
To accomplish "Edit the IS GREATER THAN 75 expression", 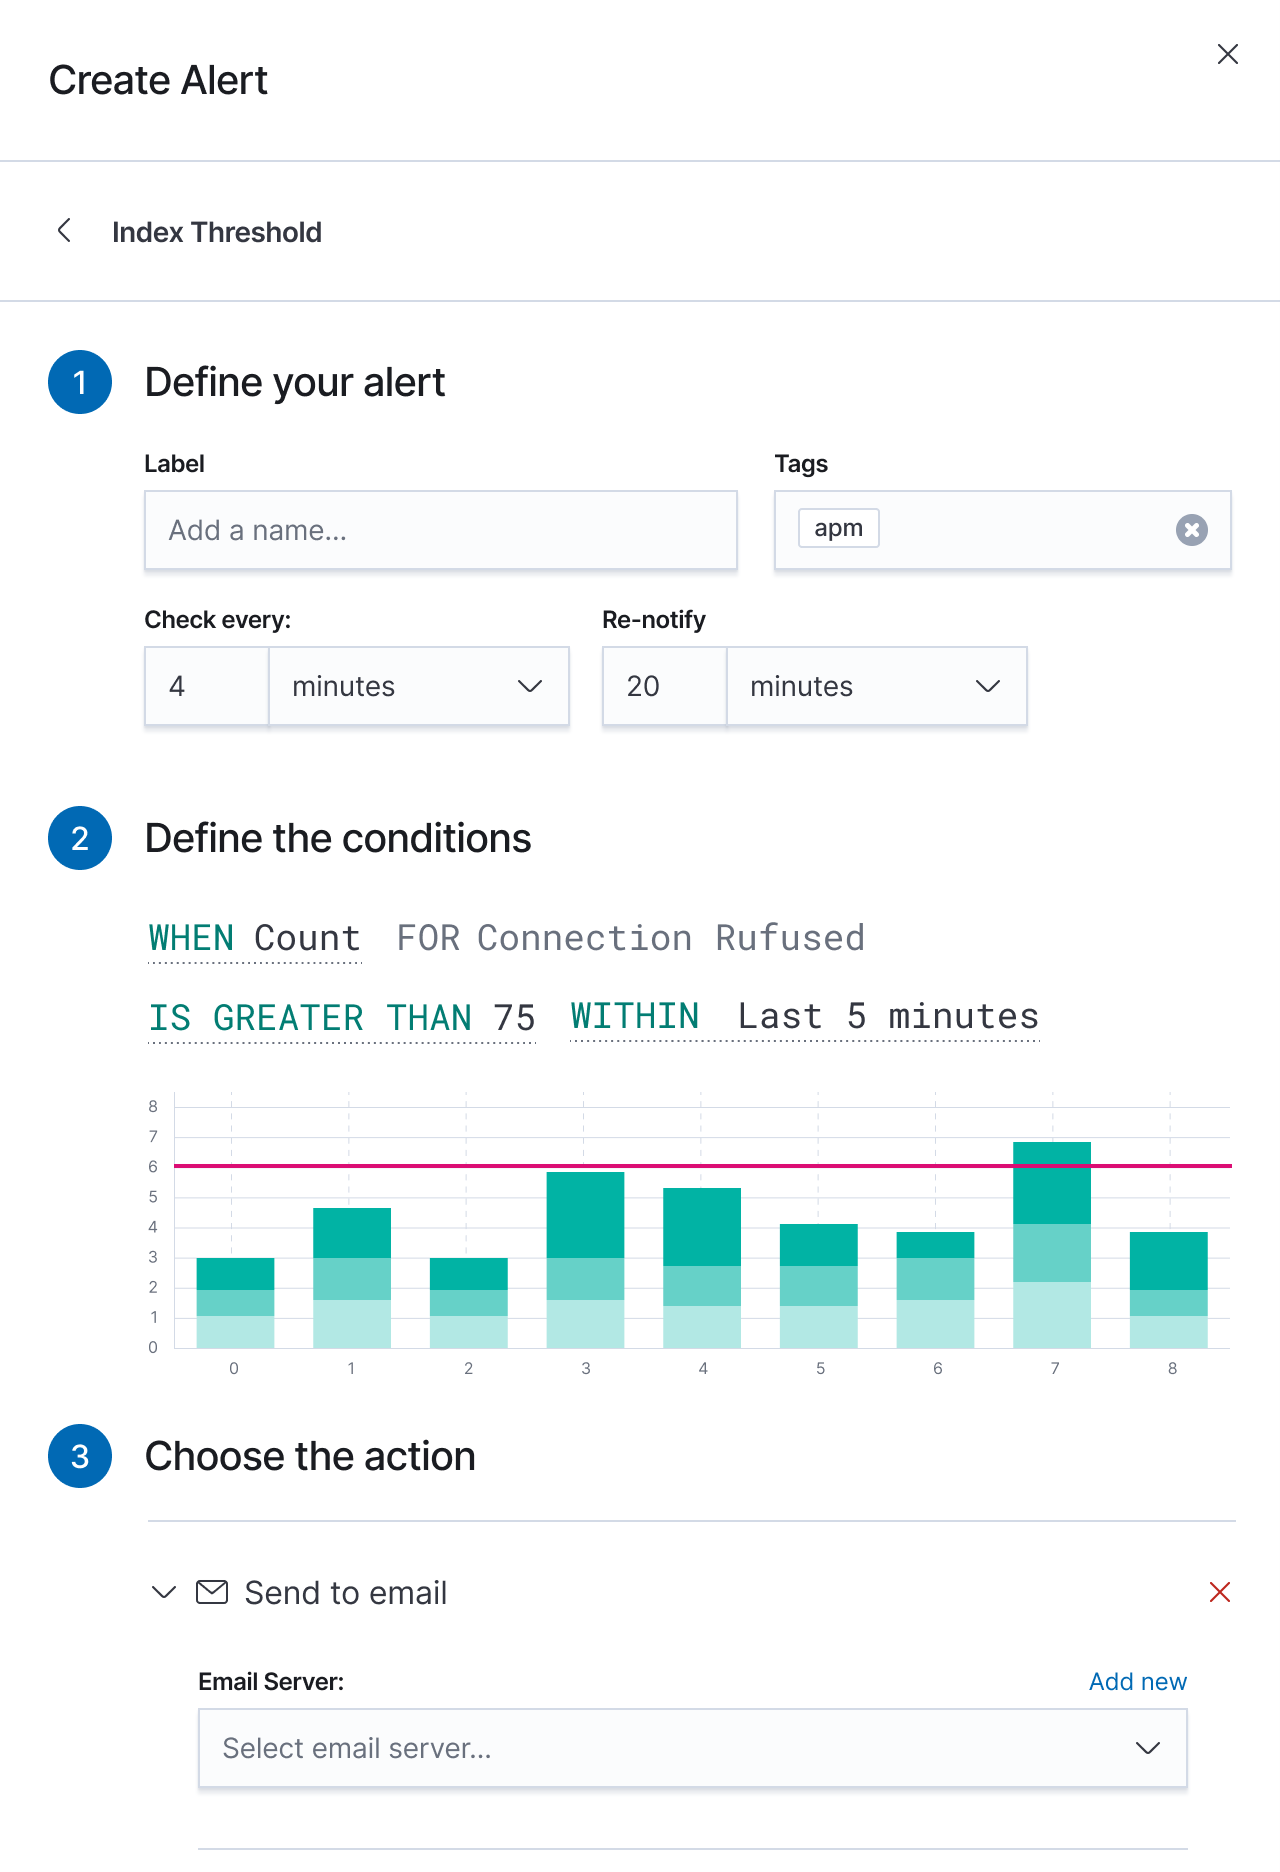I will point(342,1019).
